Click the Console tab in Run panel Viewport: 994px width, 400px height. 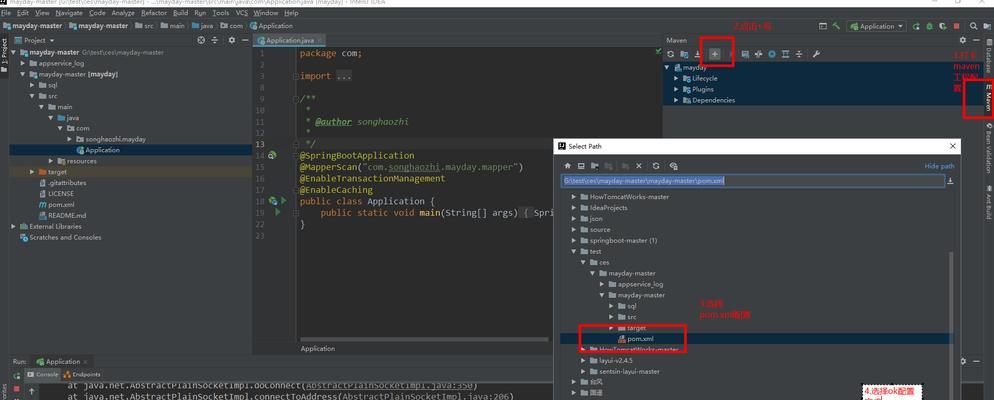(41, 375)
